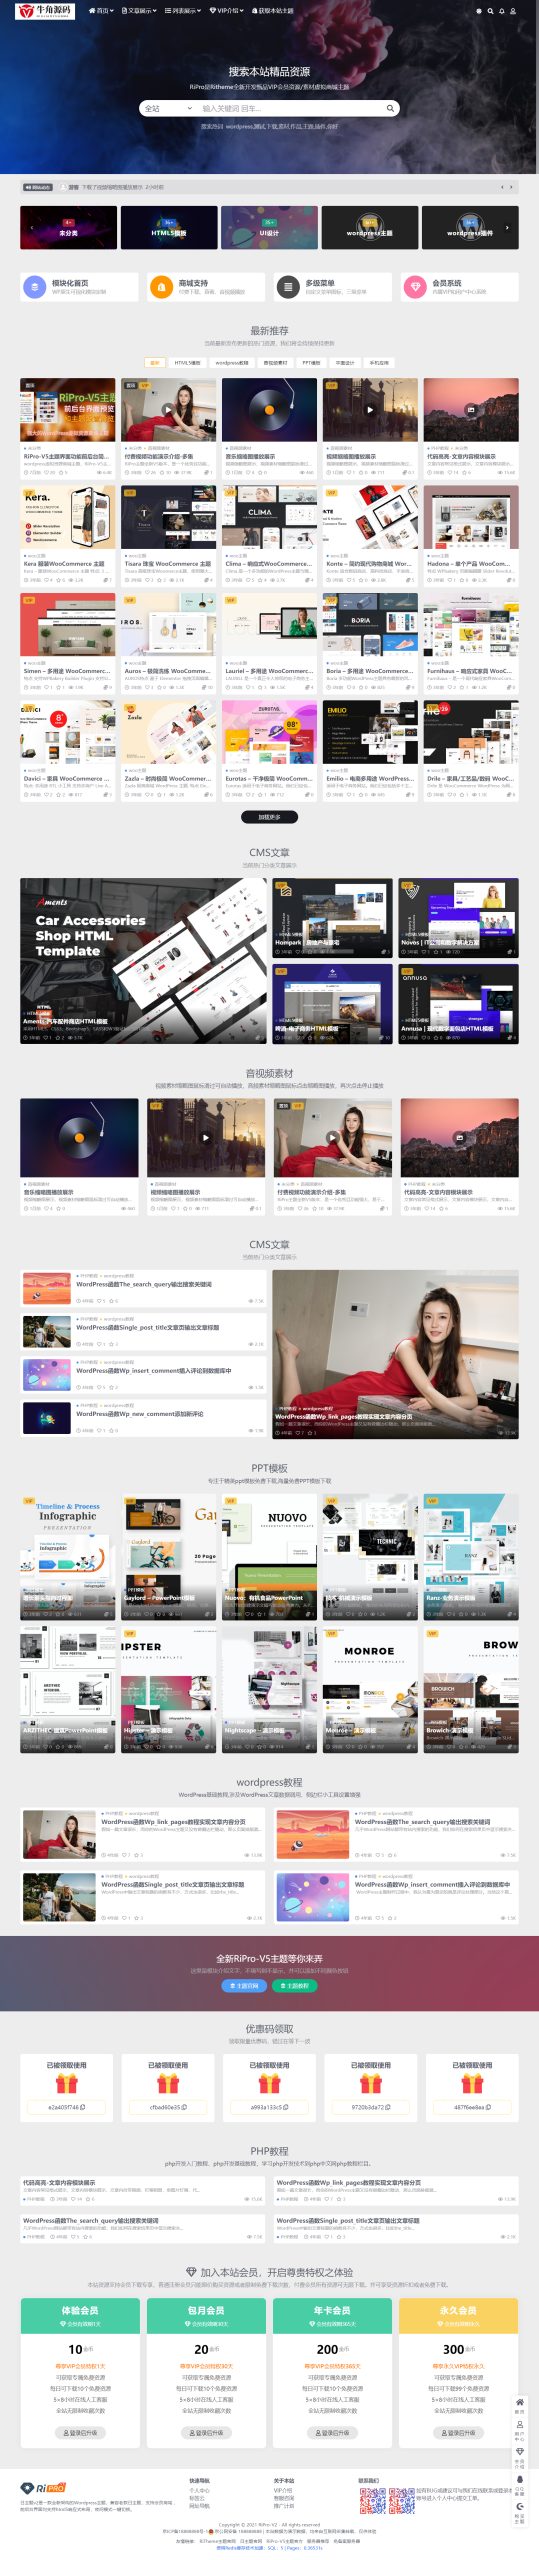Expand the 列表展示 nav menu
Viewport: 539px width, 2560px height.
pos(183,11)
